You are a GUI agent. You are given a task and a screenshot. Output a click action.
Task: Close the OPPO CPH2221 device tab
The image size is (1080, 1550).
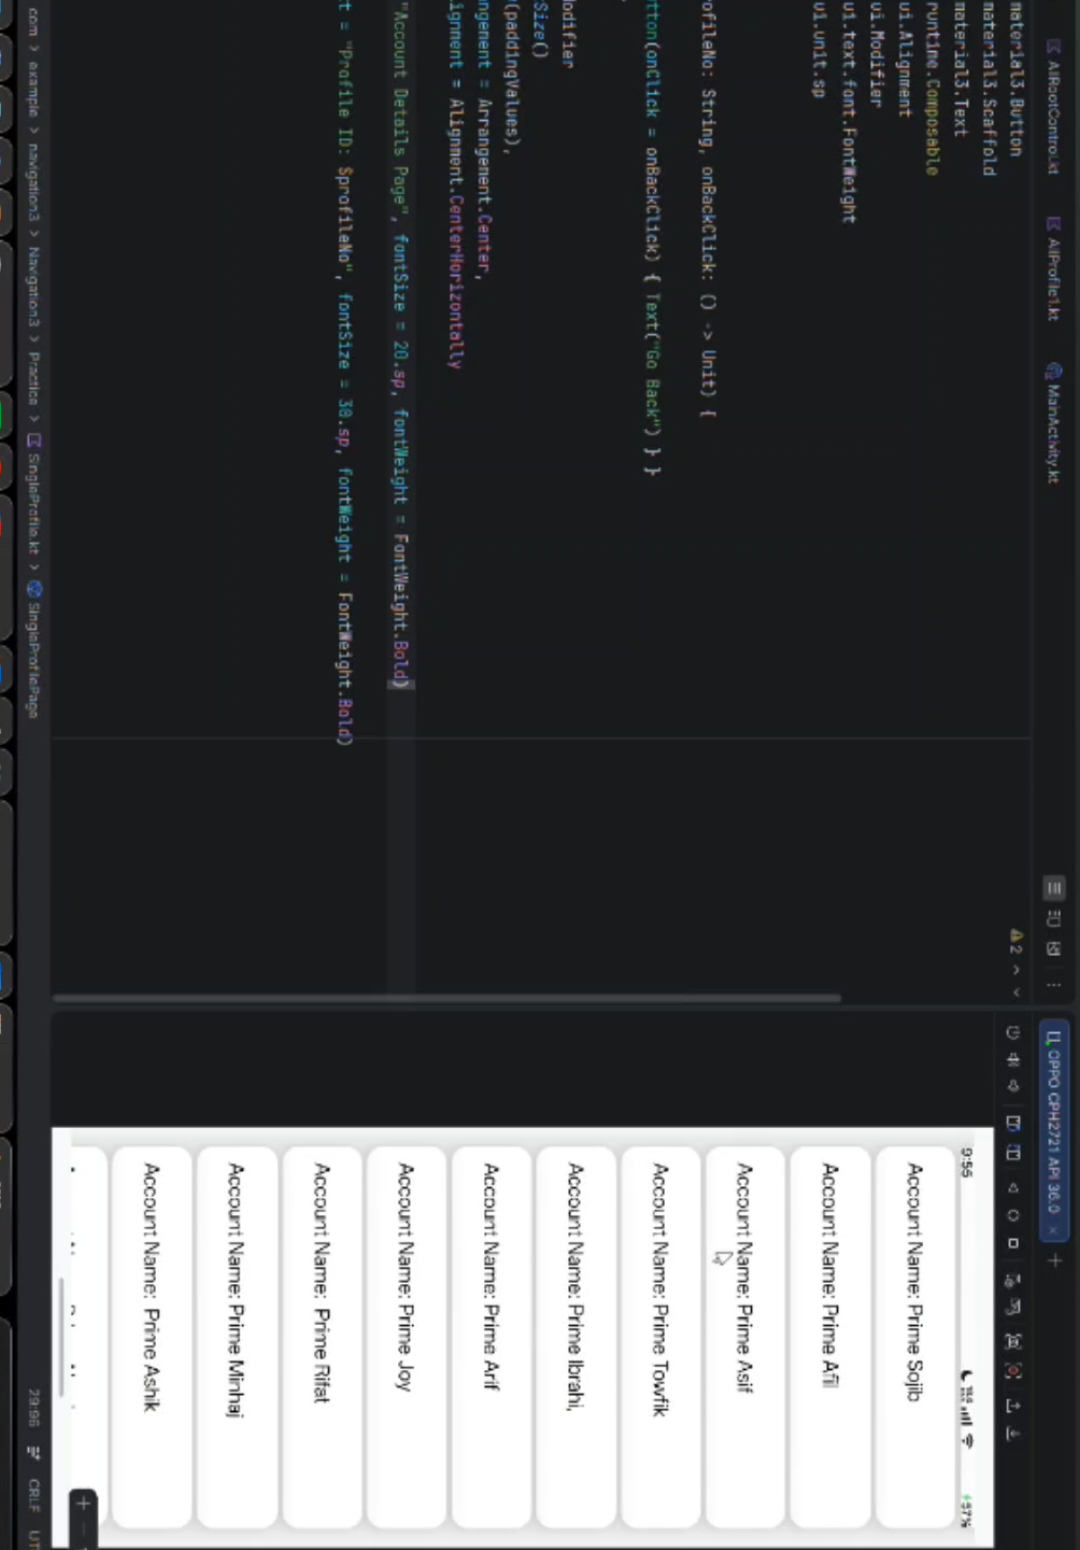[x=1053, y=1231]
